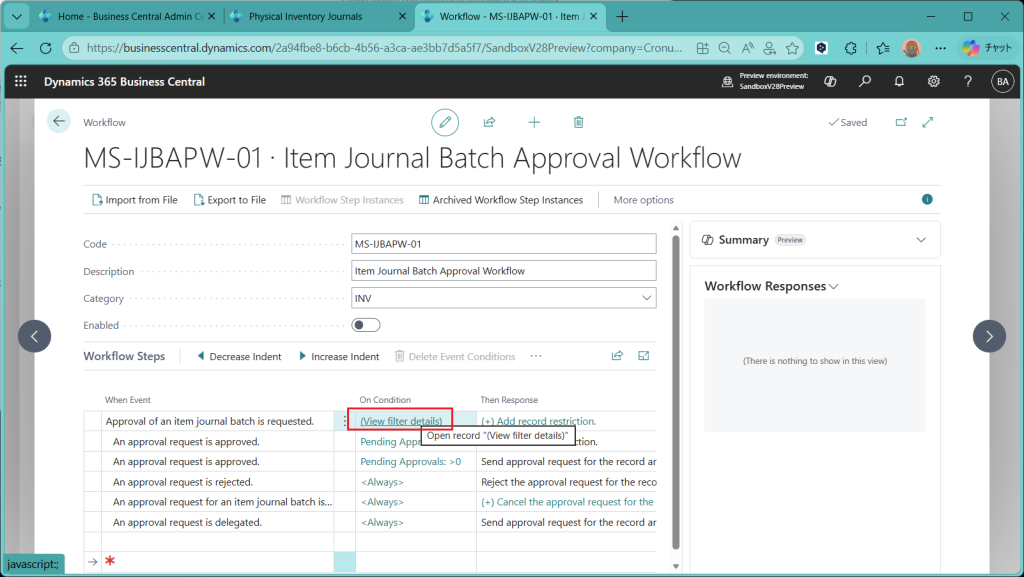Image resolution: width=1024 pixels, height=577 pixels.
Task: Open the Business Central search magnifier
Action: (865, 82)
